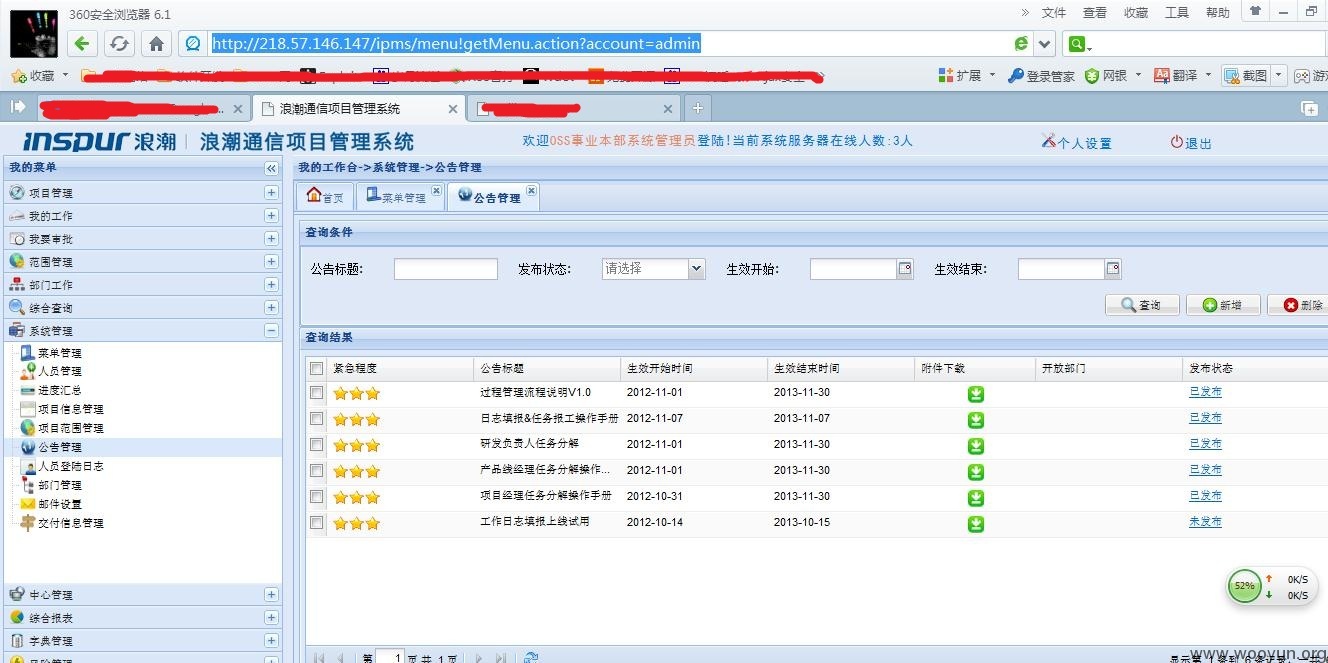
Task: Log out via 退出
Action: (x=1191, y=143)
